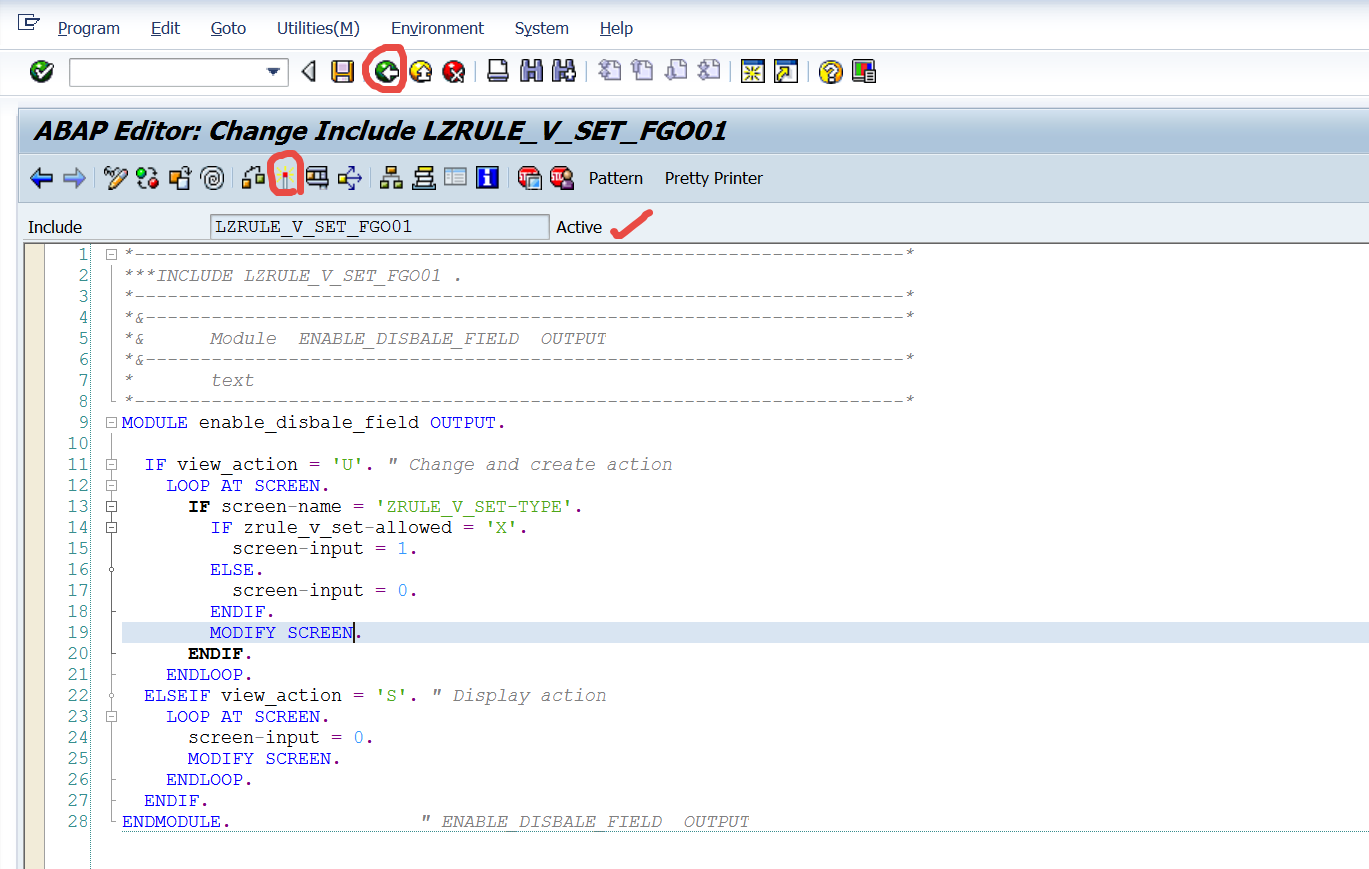
Task: Collapse the MODULE block at line 9
Action: pyautogui.click(x=111, y=423)
